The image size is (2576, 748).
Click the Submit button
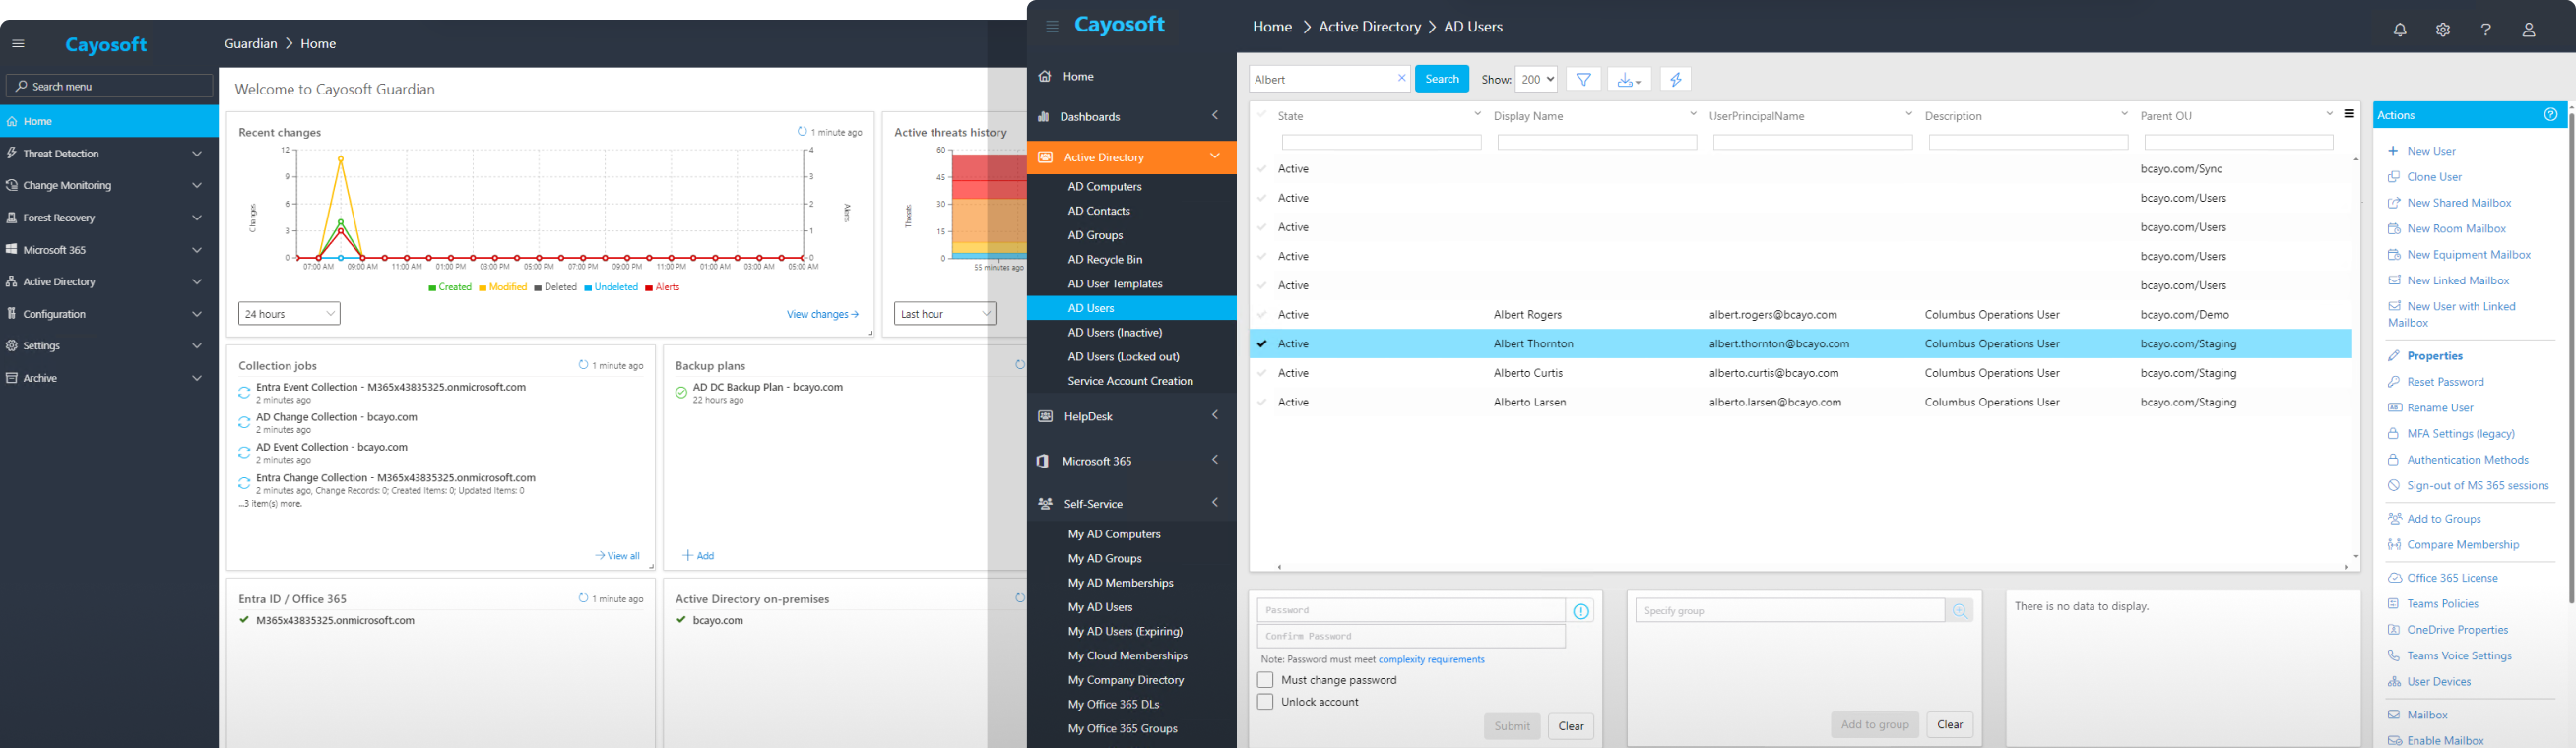(x=1512, y=726)
